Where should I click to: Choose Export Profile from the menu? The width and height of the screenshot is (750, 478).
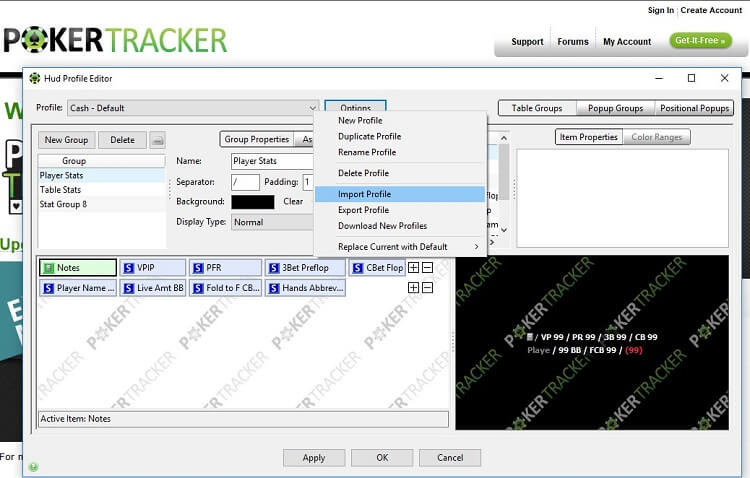point(400,210)
